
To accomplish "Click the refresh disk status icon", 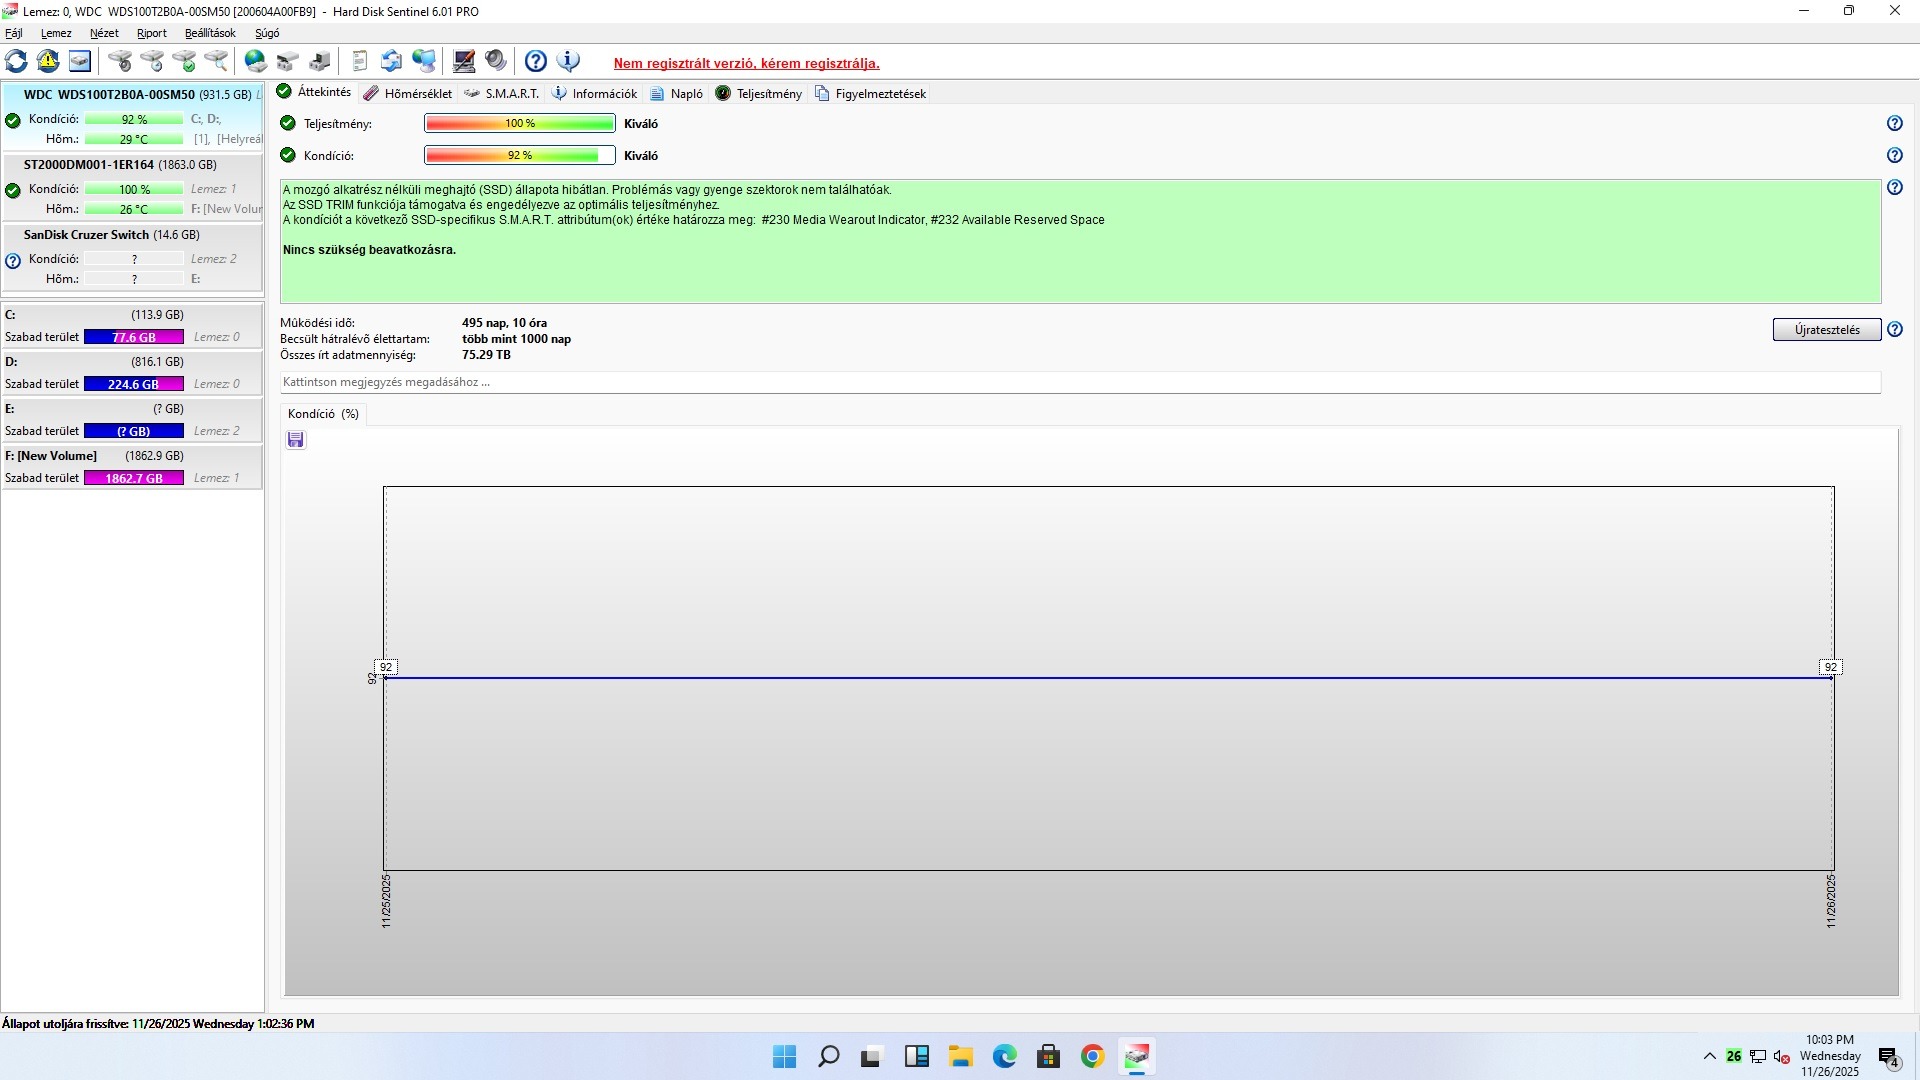I will (16, 61).
